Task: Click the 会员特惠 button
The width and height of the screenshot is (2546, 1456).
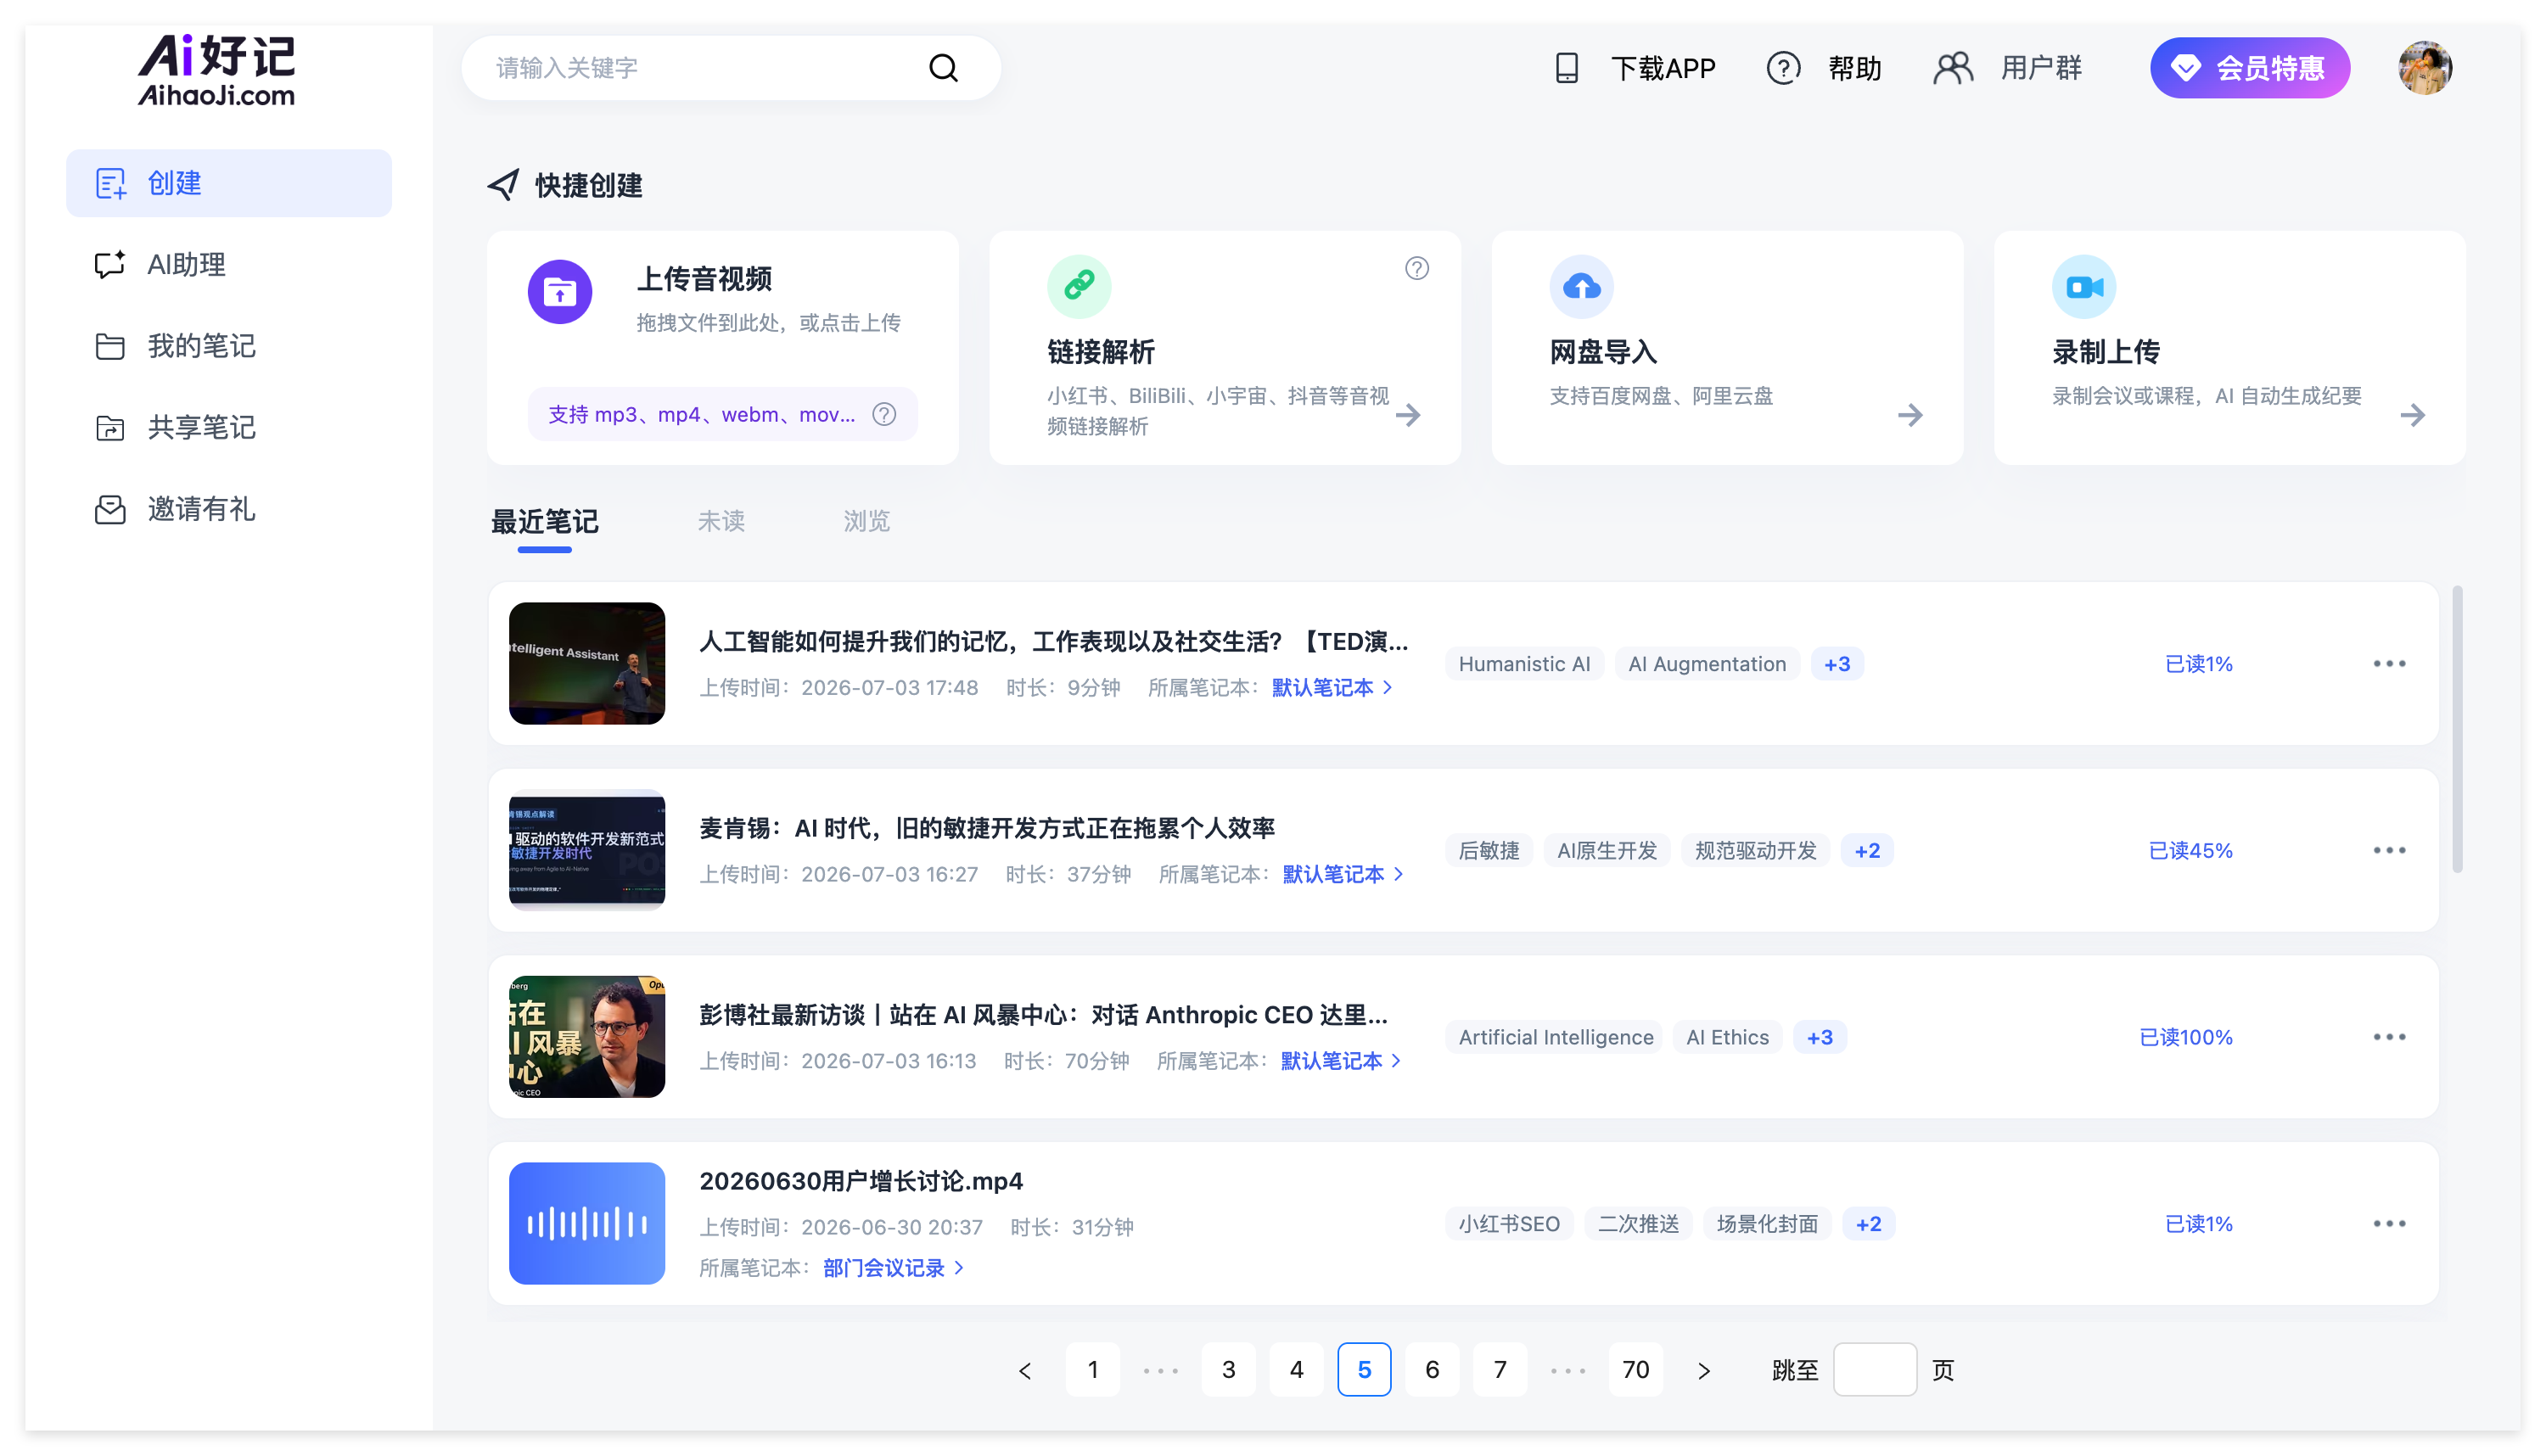Action: tap(2249, 68)
